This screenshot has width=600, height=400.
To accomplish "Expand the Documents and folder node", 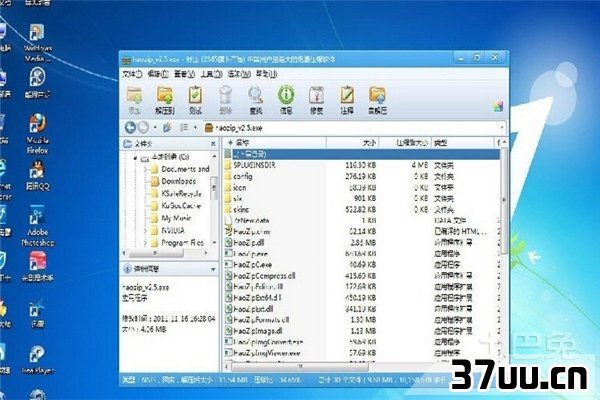I will (145, 169).
